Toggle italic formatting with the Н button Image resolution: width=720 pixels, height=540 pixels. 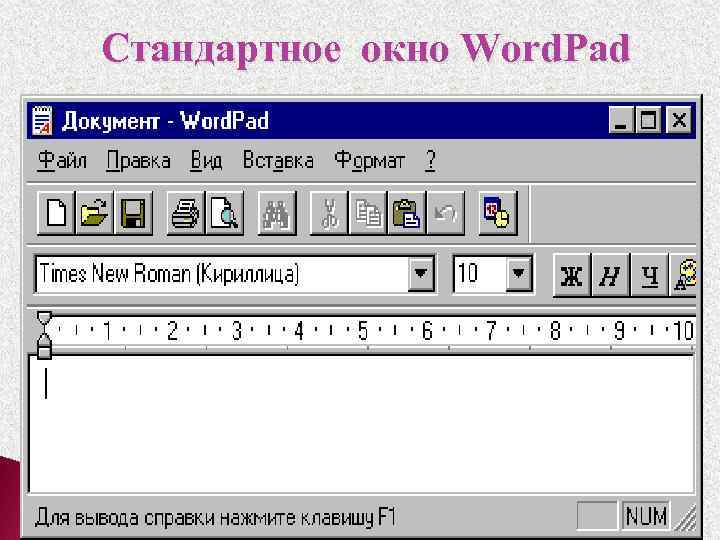(610, 276)
